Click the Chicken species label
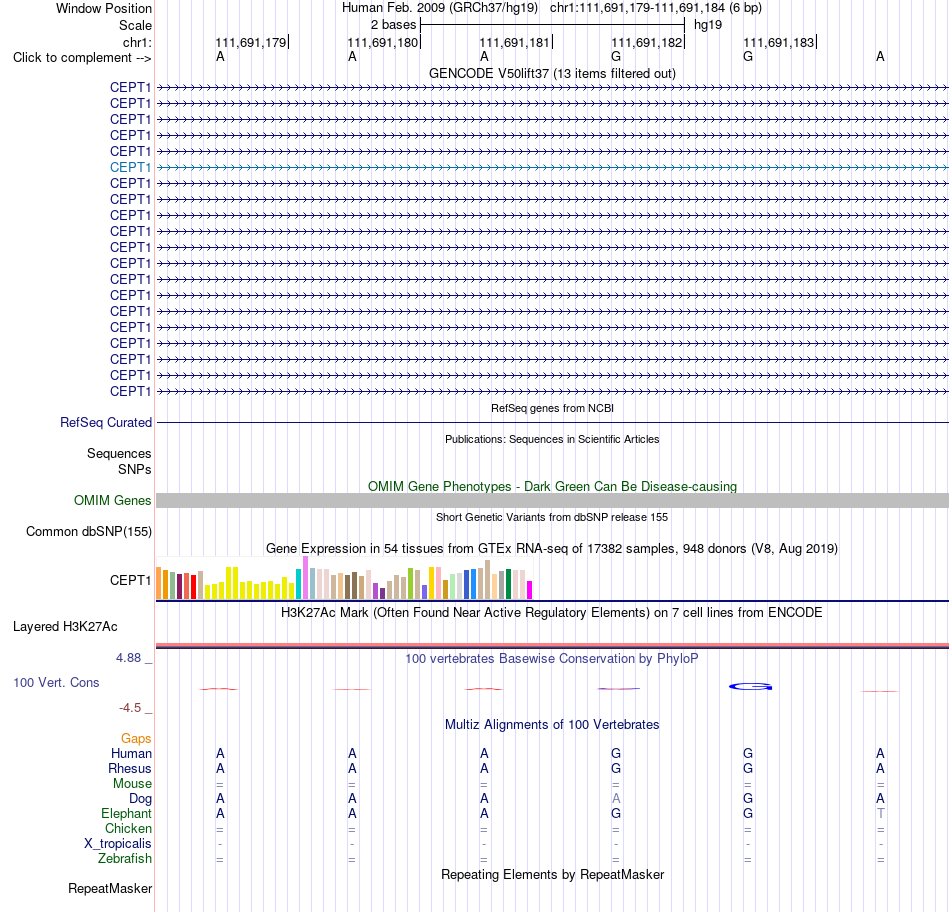 tap(128, 828)
